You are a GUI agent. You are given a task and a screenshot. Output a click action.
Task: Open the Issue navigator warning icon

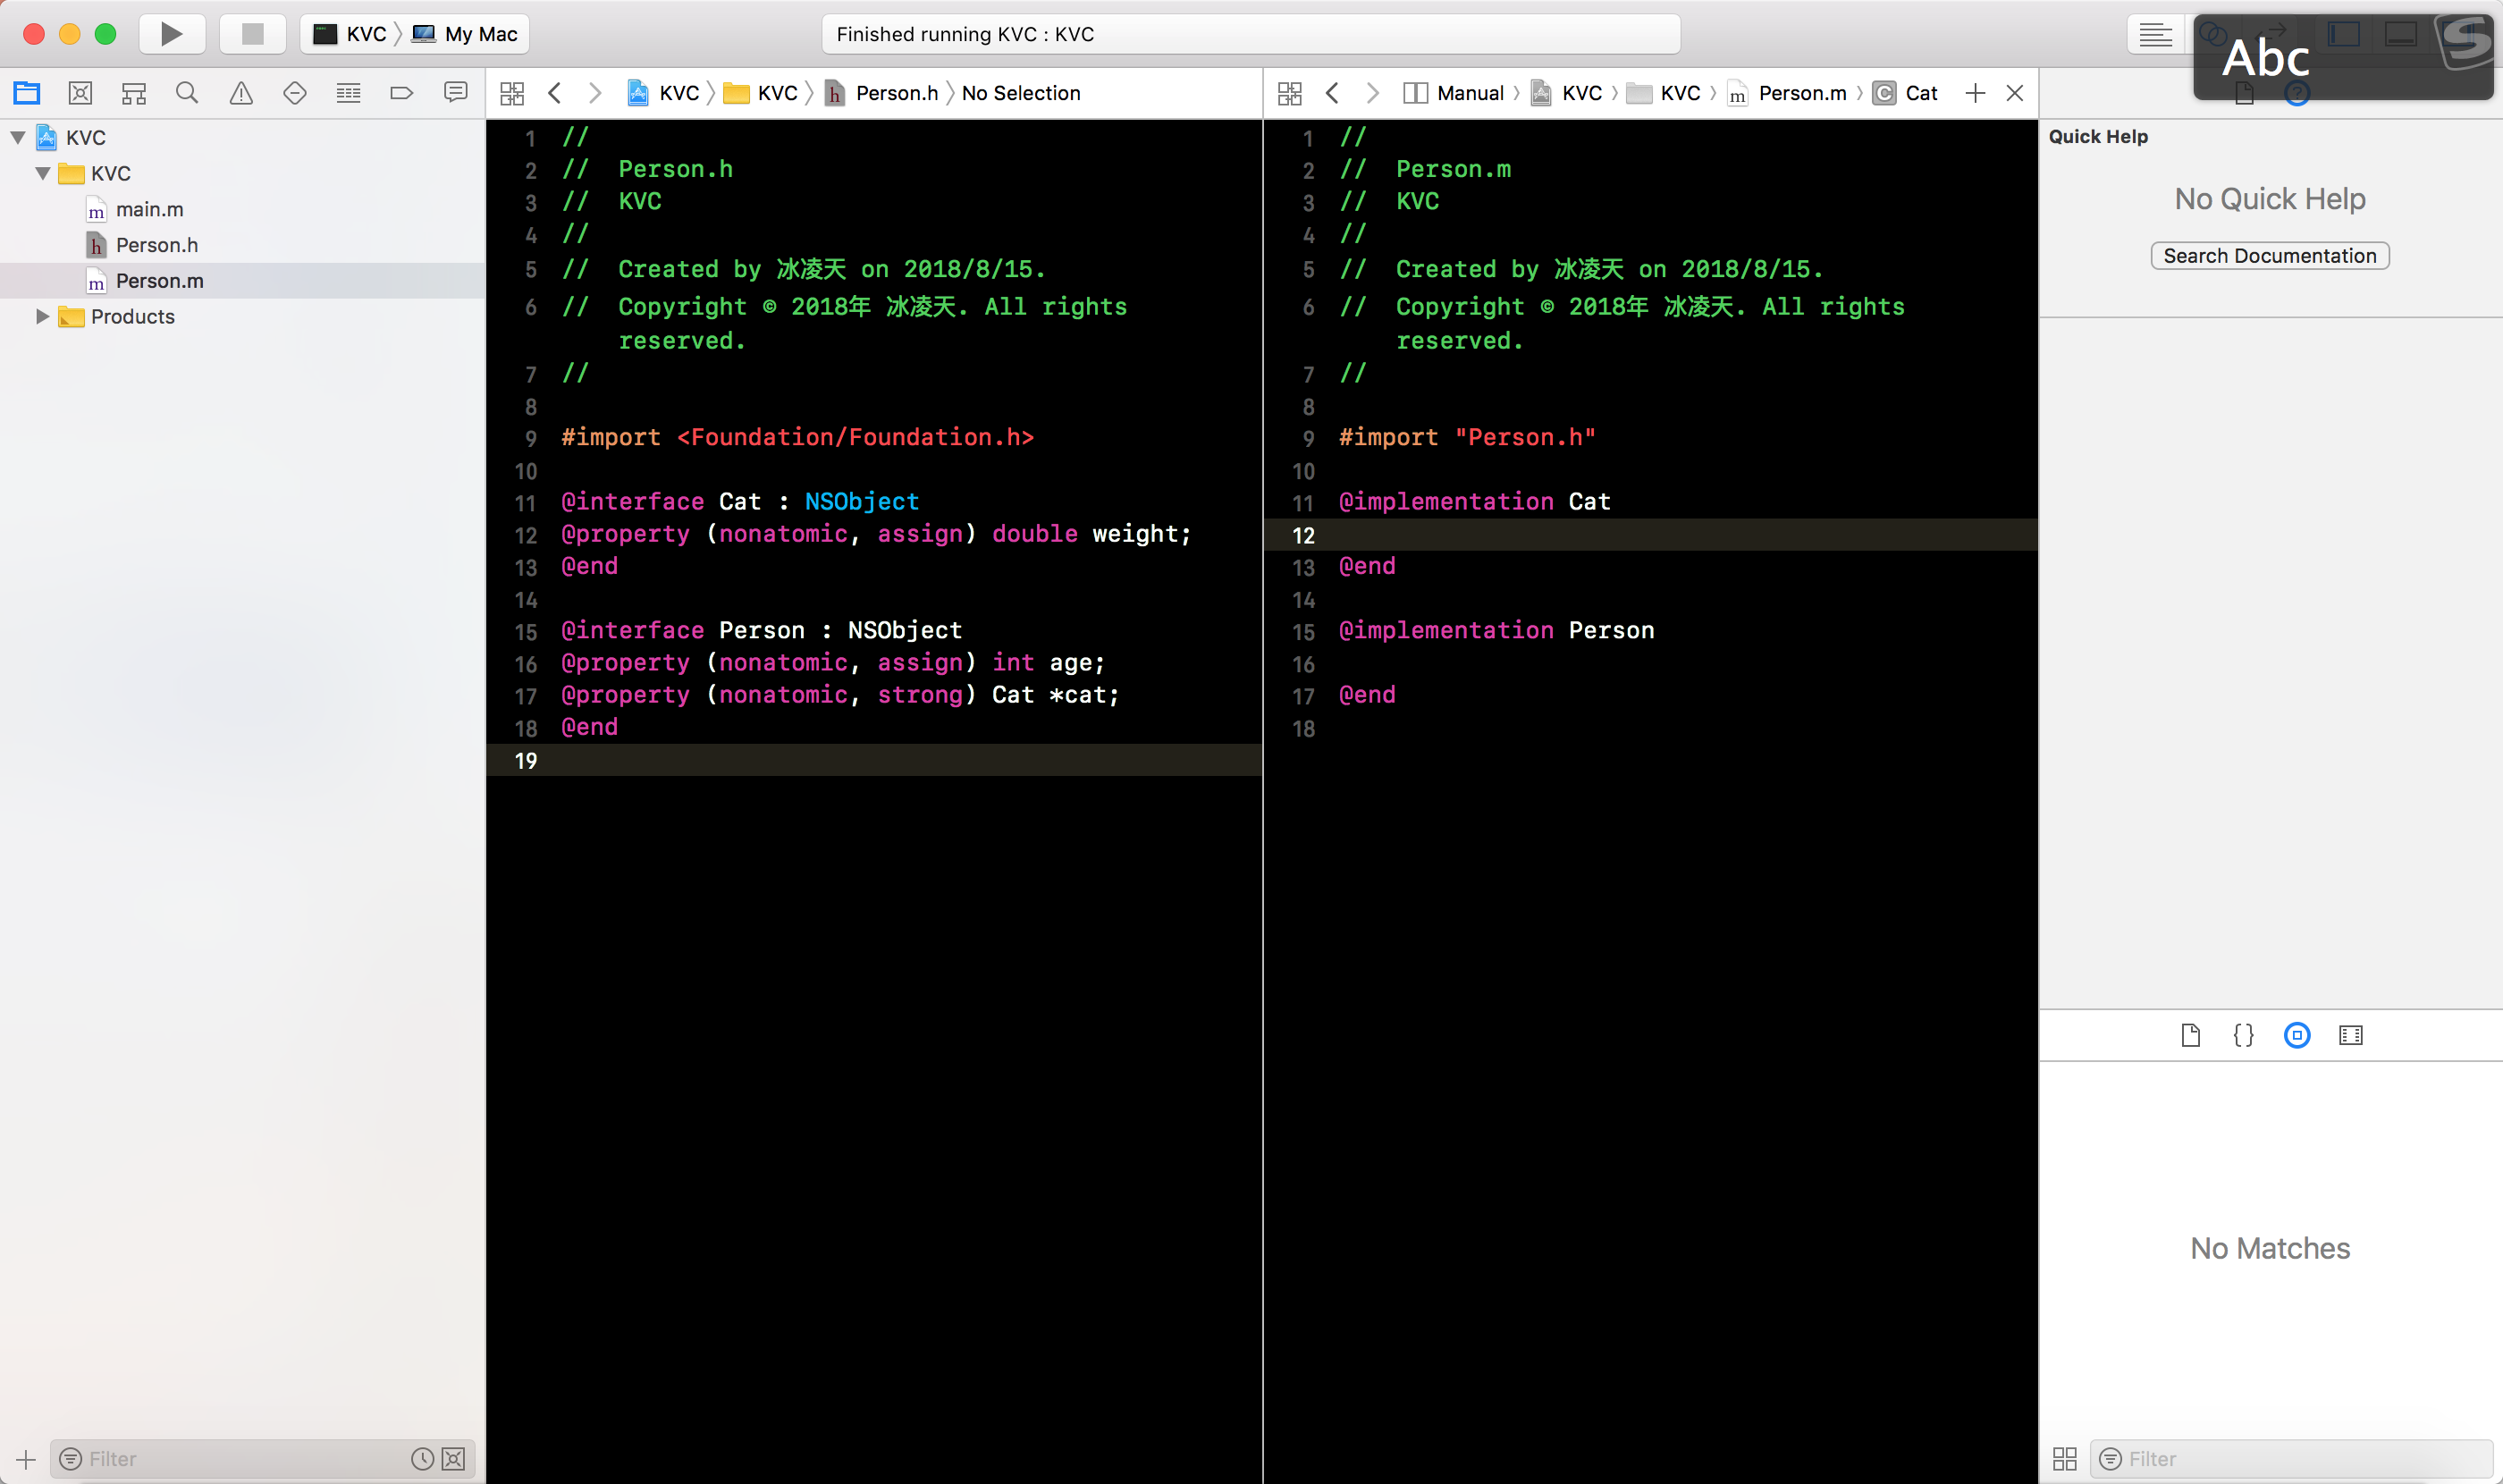241,93
